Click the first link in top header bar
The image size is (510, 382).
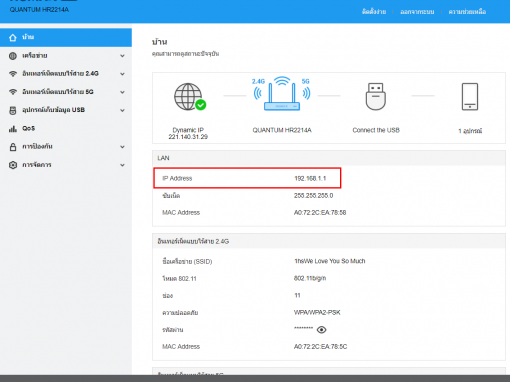click(x=374, y=12)
